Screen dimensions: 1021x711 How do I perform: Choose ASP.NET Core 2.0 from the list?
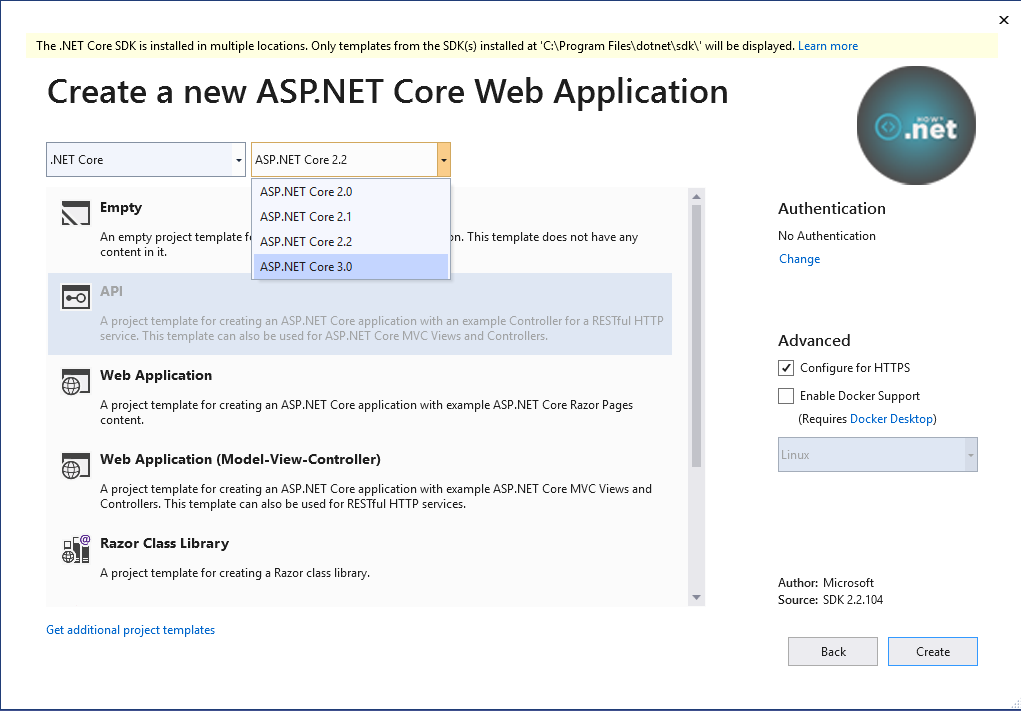coord(350,191)
